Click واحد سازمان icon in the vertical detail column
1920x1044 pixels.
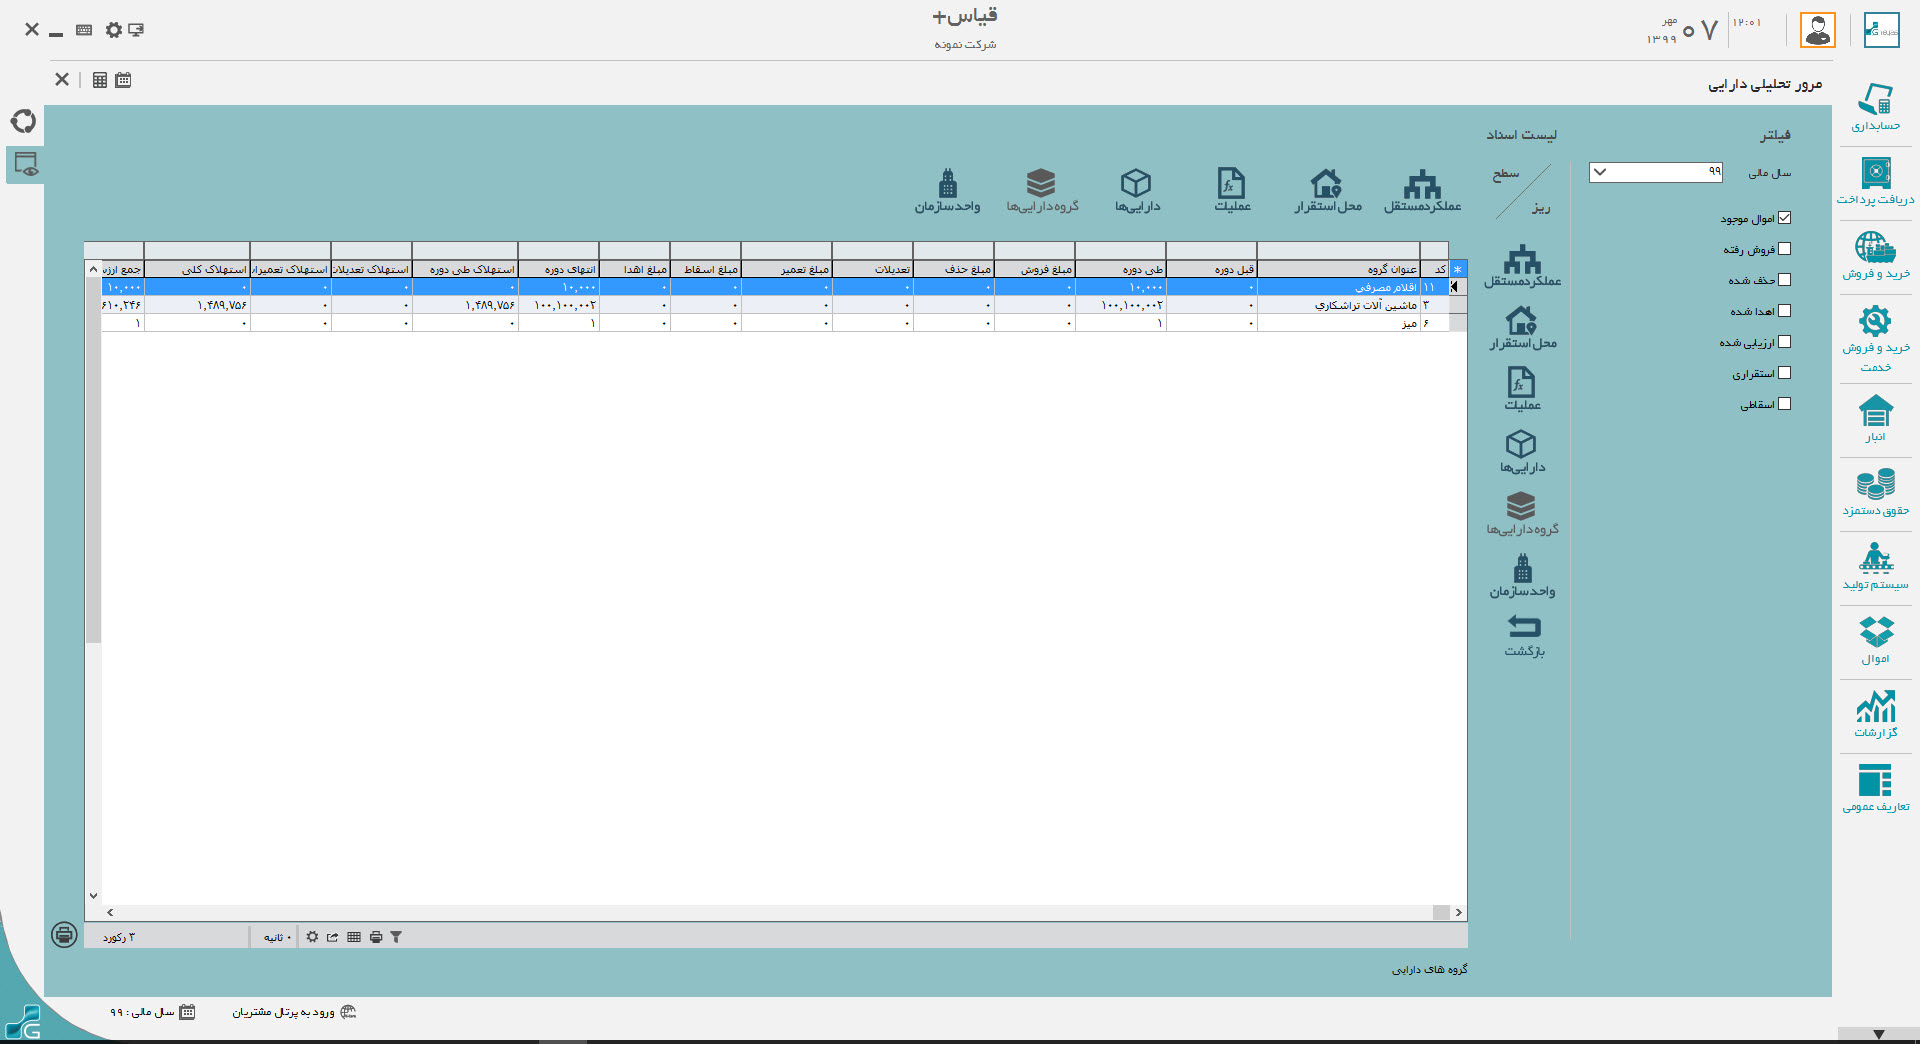(x=1522, y=576)
